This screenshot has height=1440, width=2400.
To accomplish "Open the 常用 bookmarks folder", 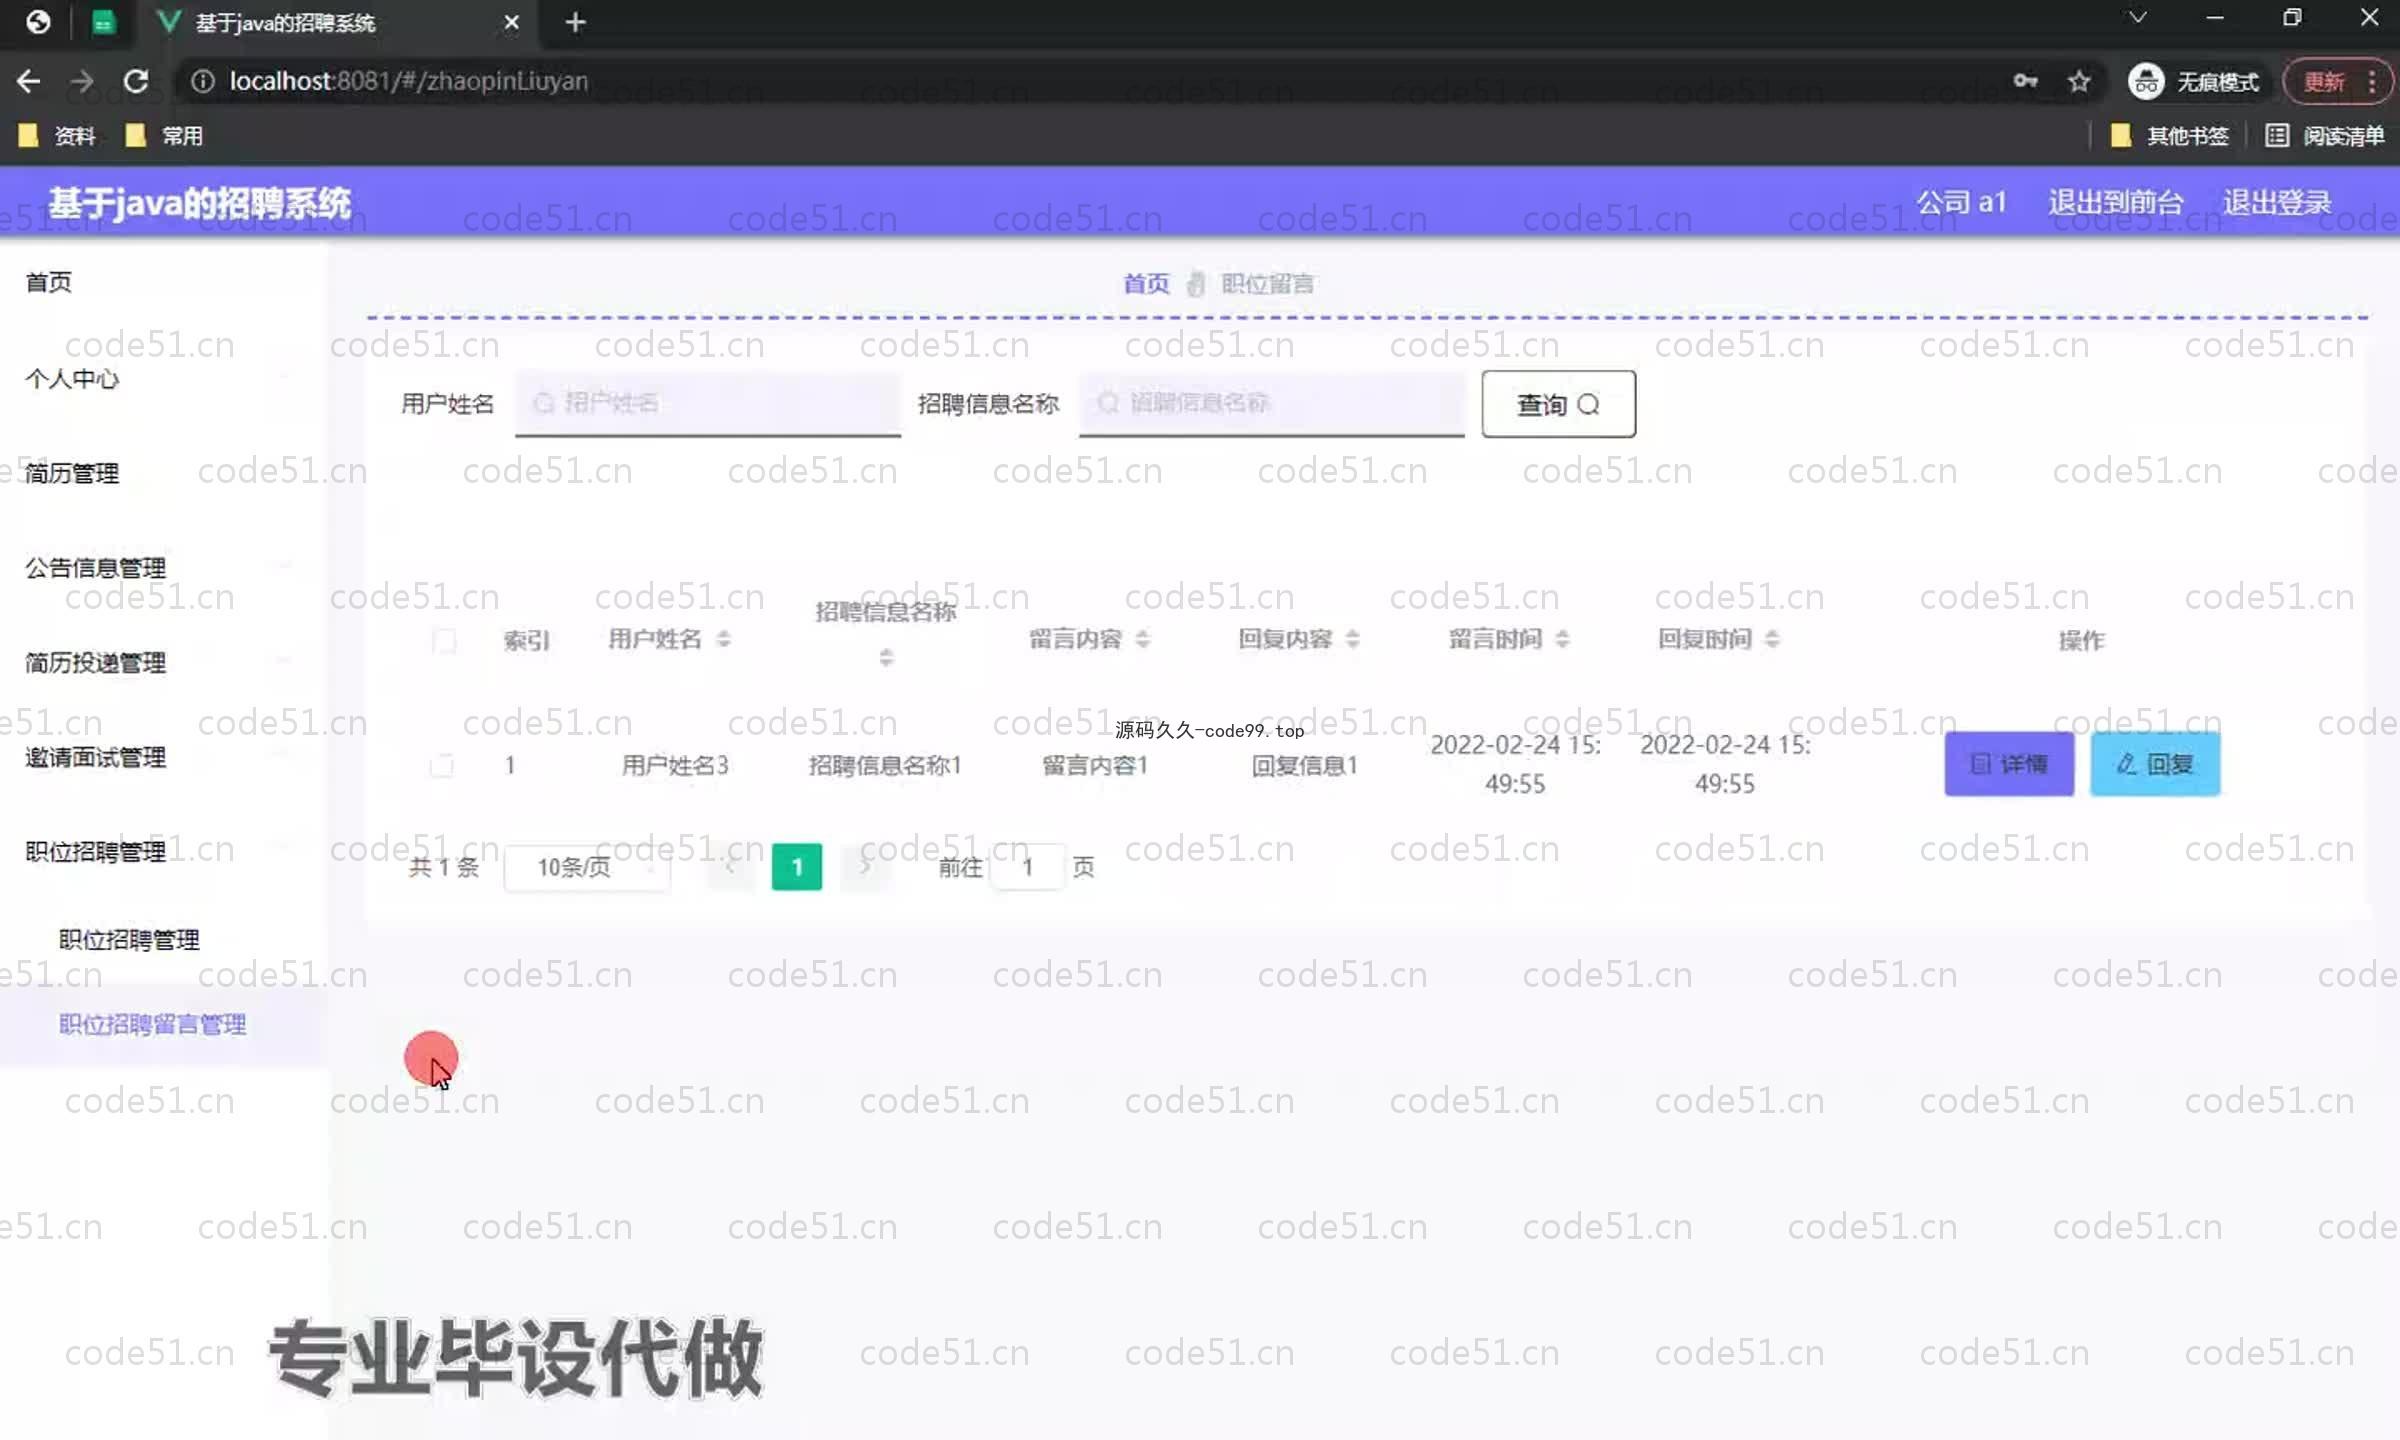I will (x=164, y=135).
